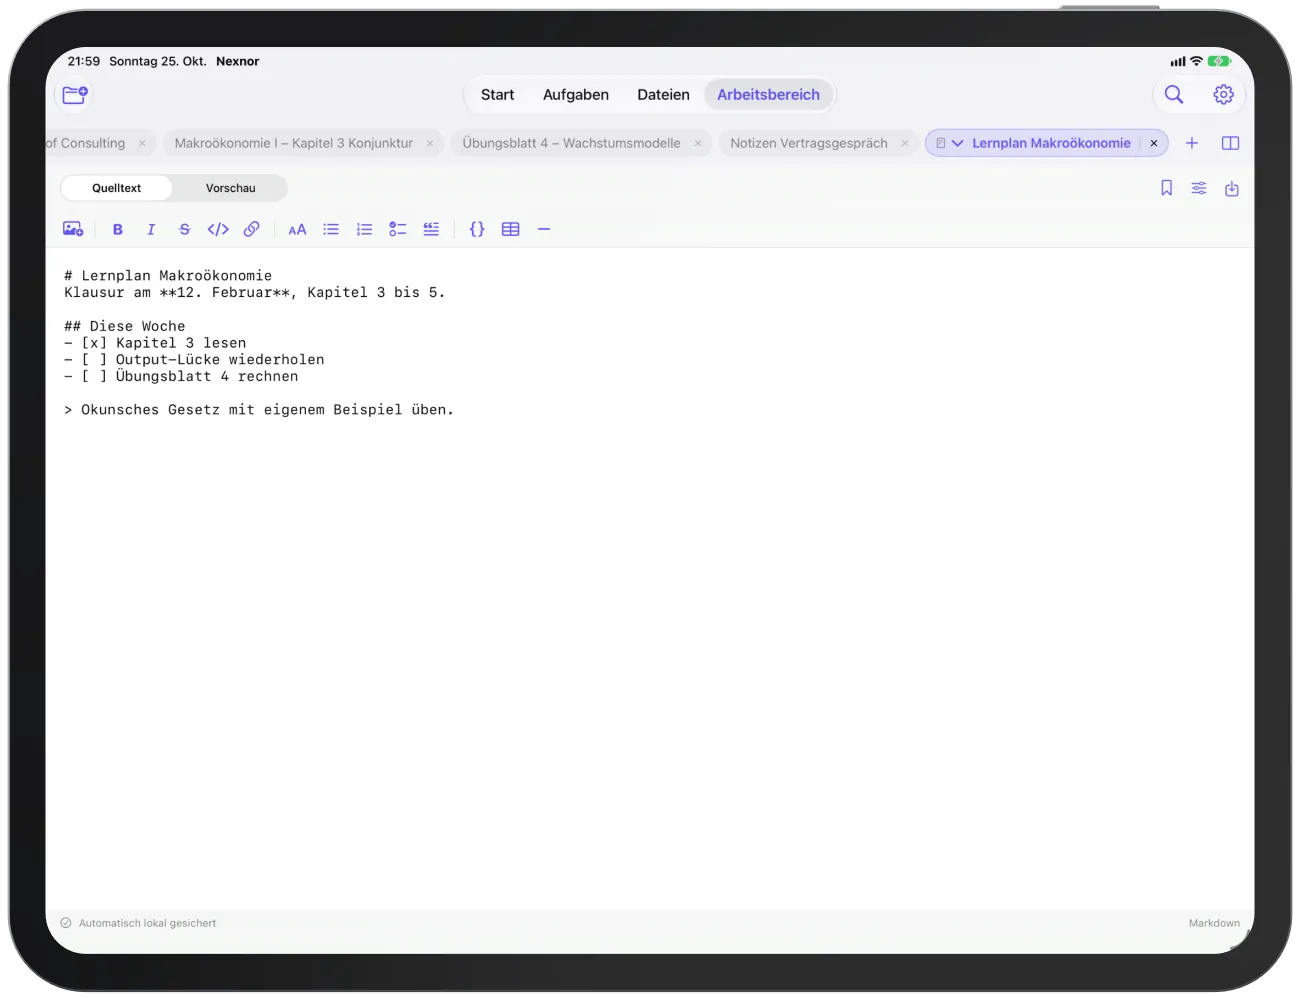
Task: Create a new folder with the folder-plus icon
Action: [x=75, y=95]
